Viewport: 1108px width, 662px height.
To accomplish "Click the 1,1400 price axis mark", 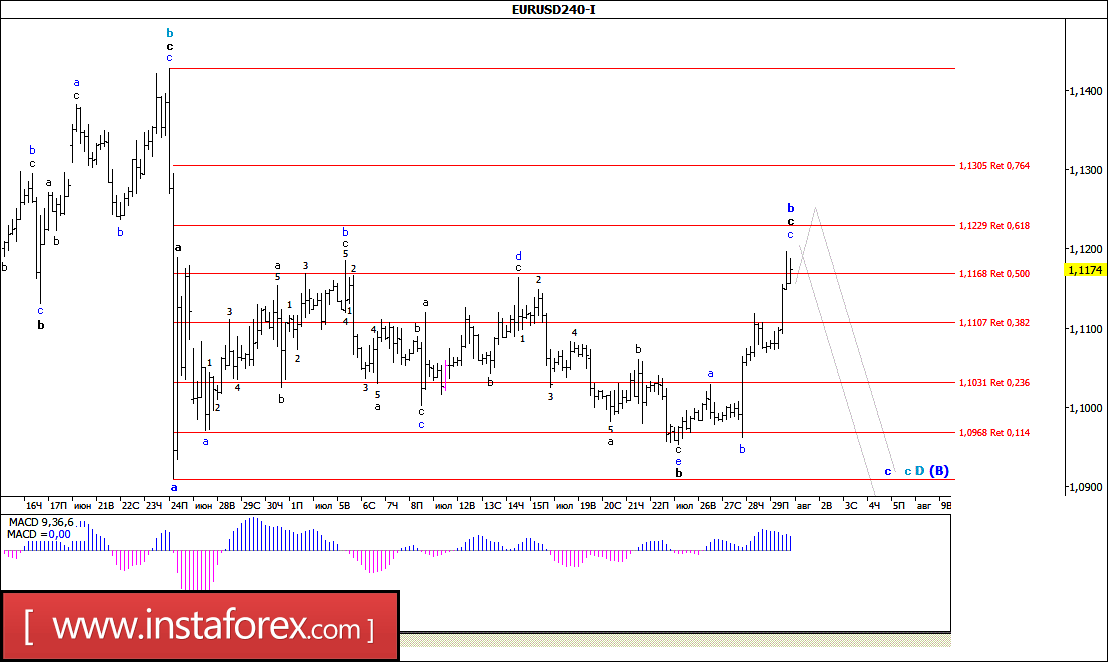I will [x=1085, y=90].
